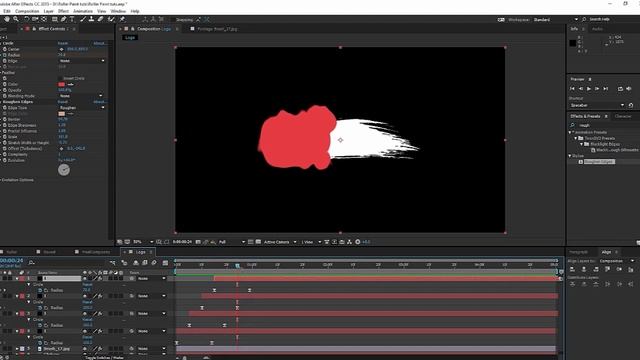Click Toggle Switches / Modes button
Image resolution: width=640 pixels, height=360 pixels.
105,358
